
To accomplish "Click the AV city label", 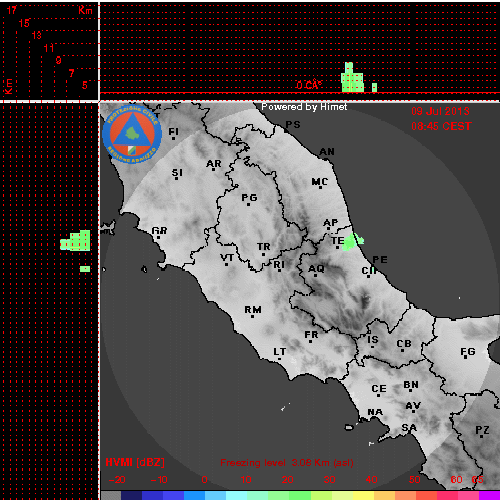I will tap(413, 406).
